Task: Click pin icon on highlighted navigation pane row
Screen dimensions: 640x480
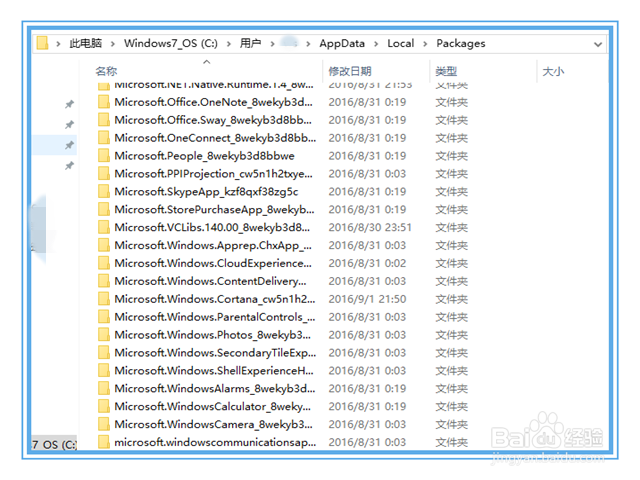Action: coord(69,145)
